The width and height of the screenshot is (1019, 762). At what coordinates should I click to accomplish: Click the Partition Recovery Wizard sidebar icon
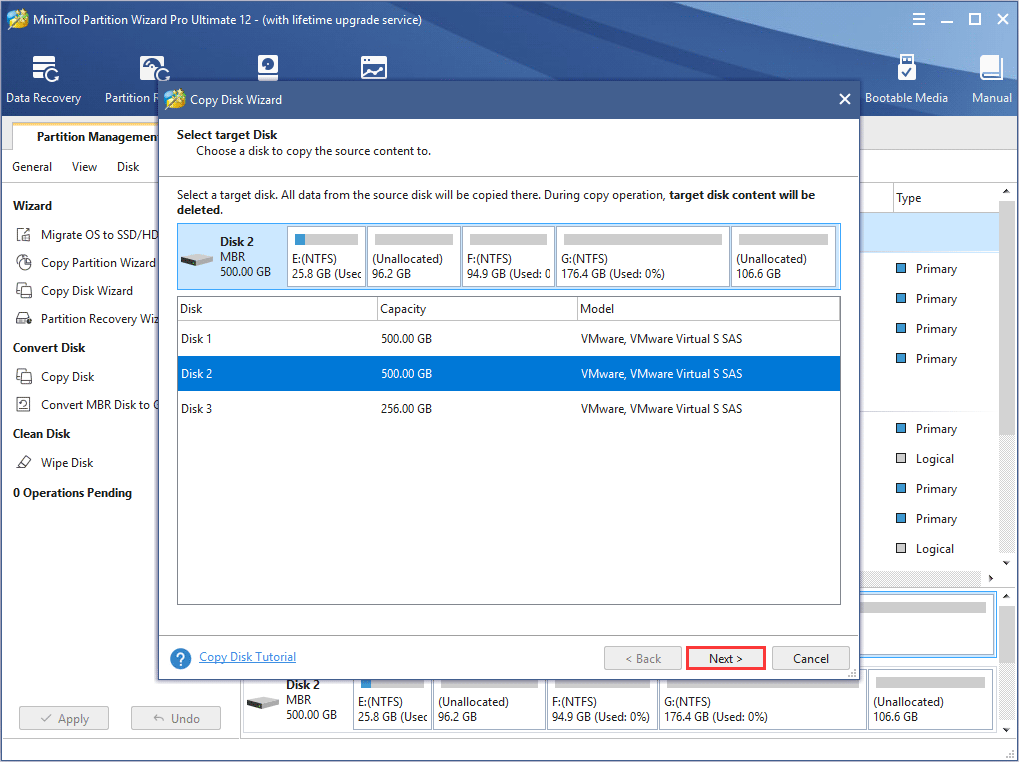[23, 318]
